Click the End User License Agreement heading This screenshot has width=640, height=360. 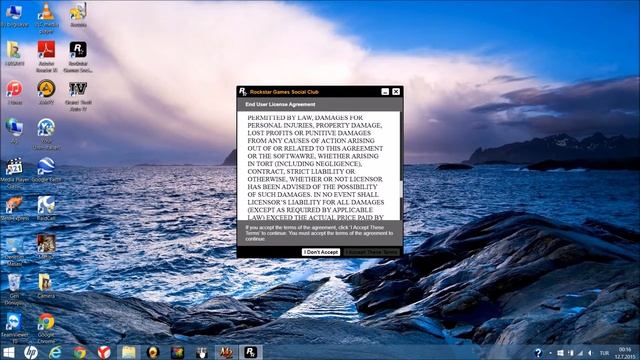pyautogui.click(x=280, y=104)
